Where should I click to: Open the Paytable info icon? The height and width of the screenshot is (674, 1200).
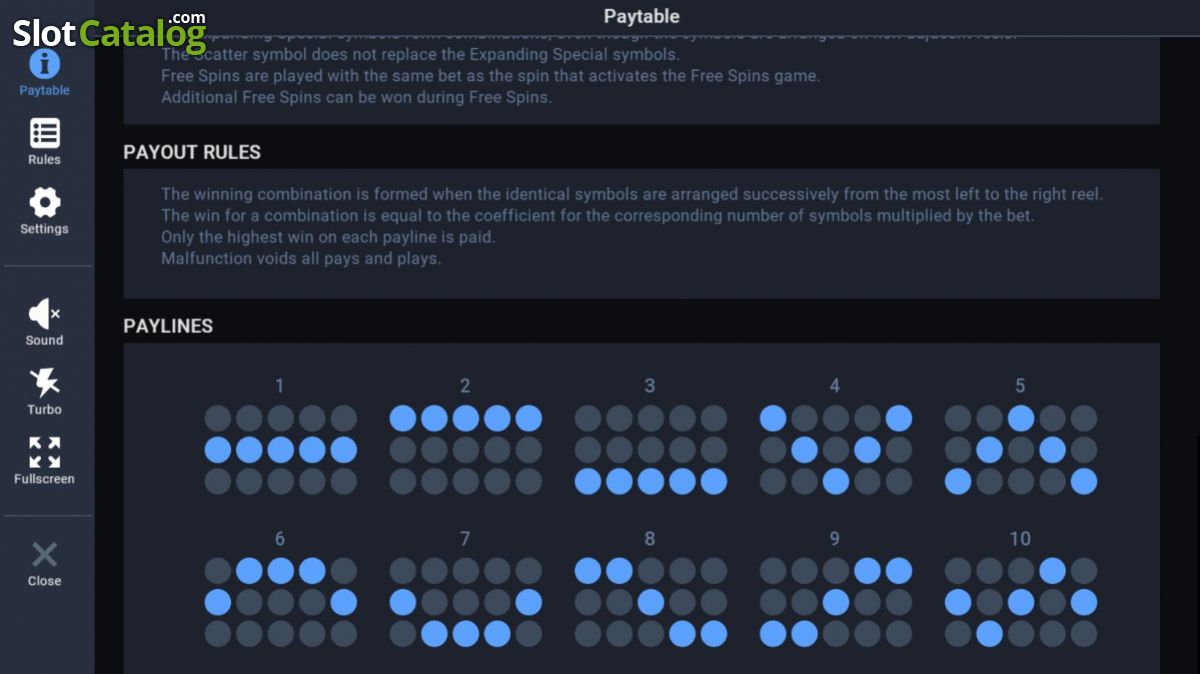[x=44, y=65]
